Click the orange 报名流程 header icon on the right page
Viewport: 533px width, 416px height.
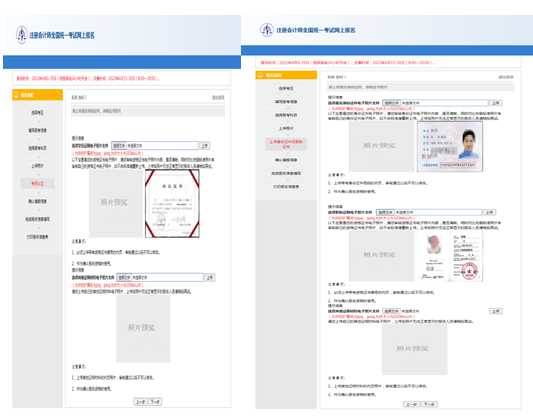tap(260, 75)
